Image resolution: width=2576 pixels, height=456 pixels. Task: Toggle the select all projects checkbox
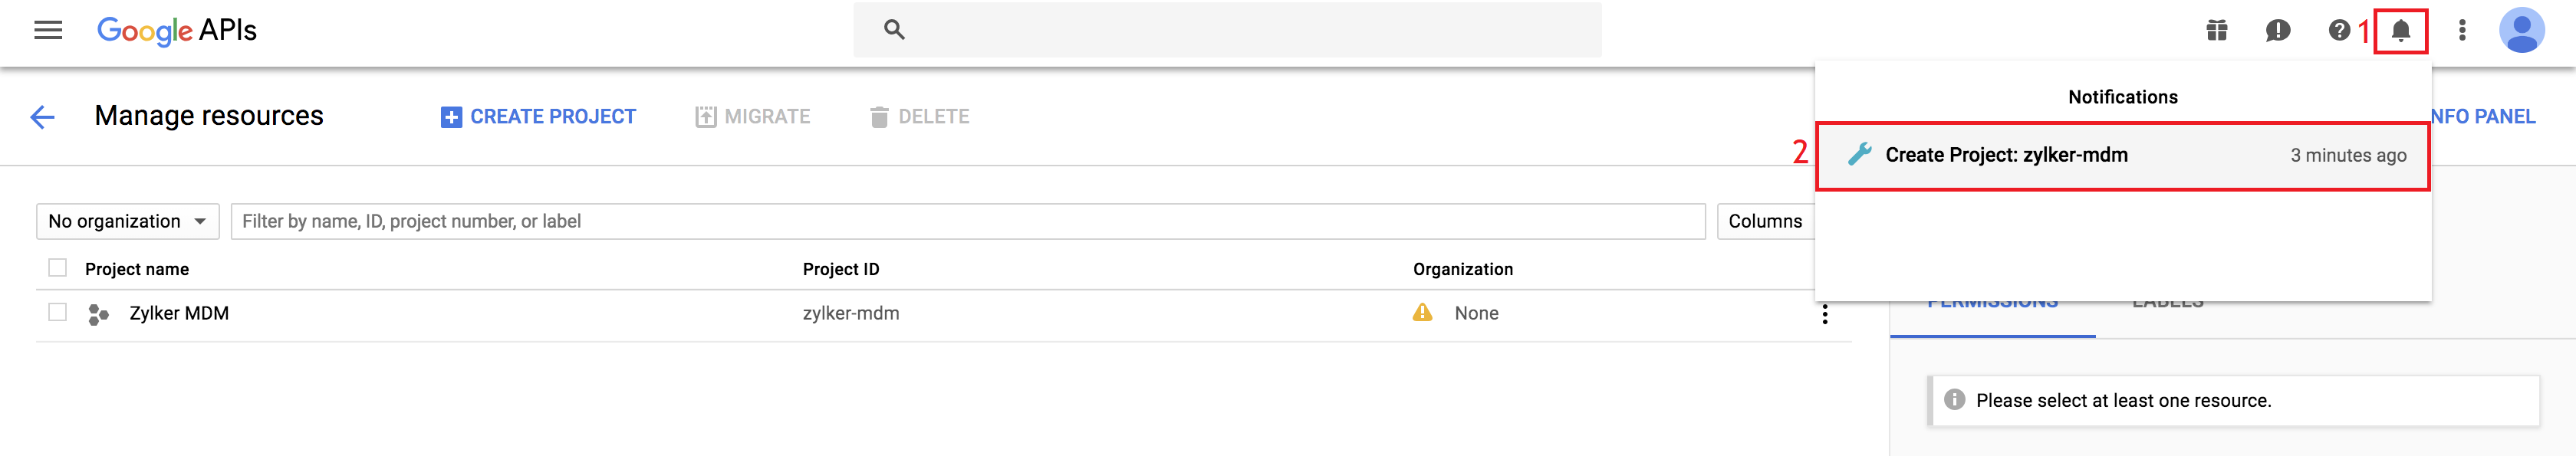(58, 268)
